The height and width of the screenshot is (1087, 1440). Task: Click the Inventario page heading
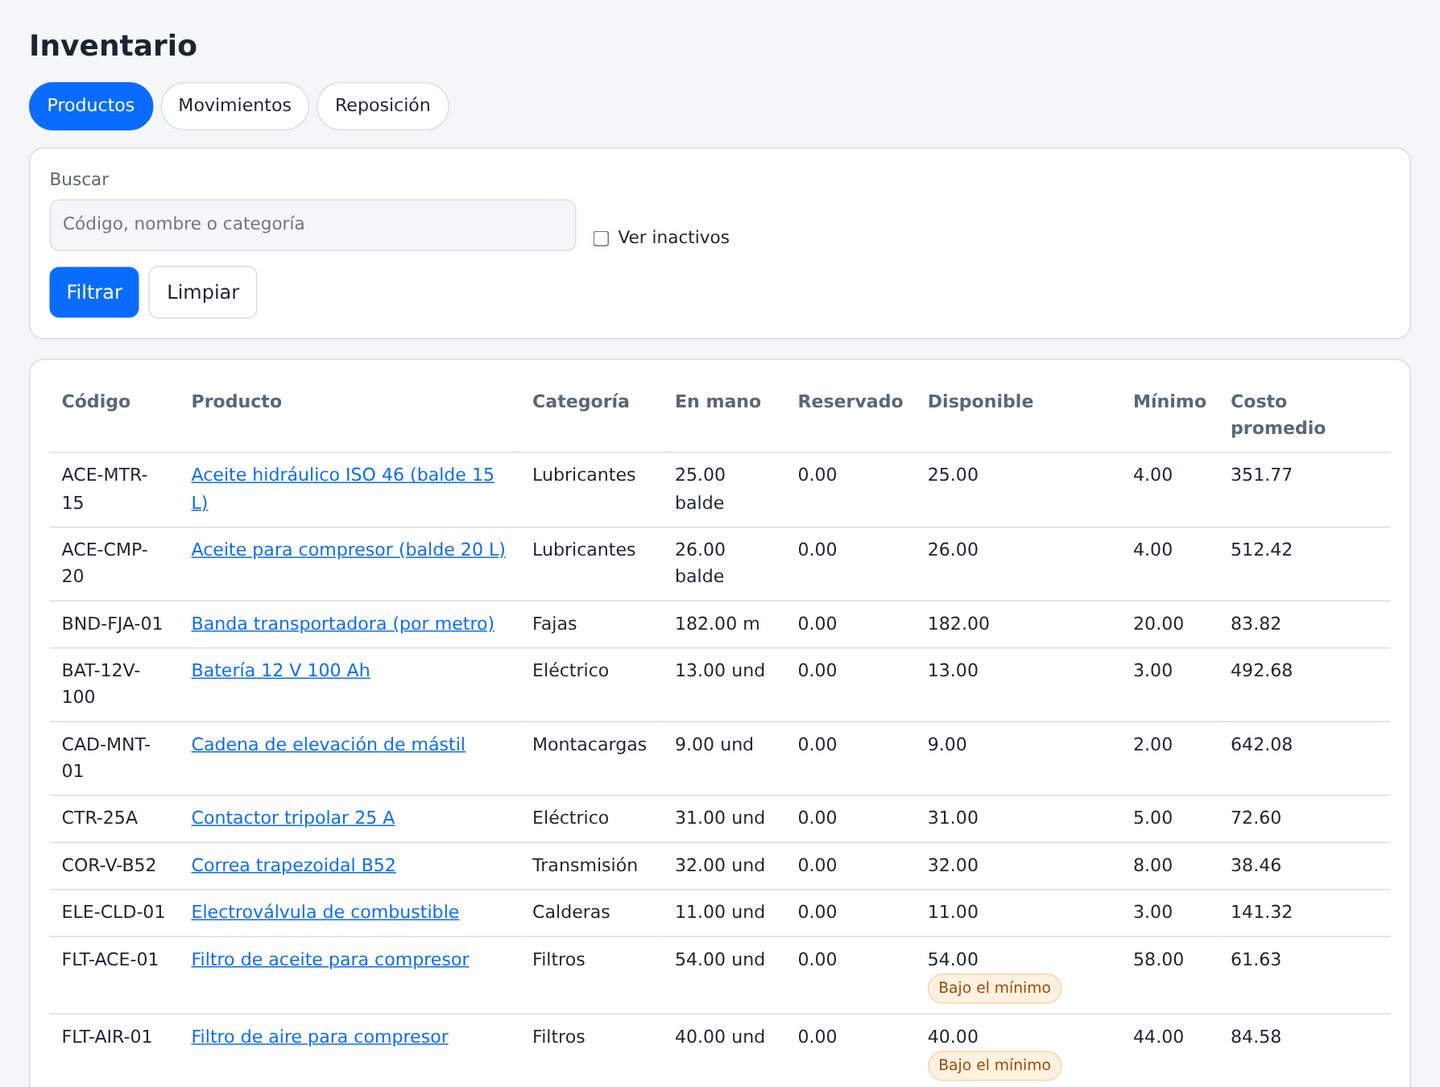click(x=113, y=46)
